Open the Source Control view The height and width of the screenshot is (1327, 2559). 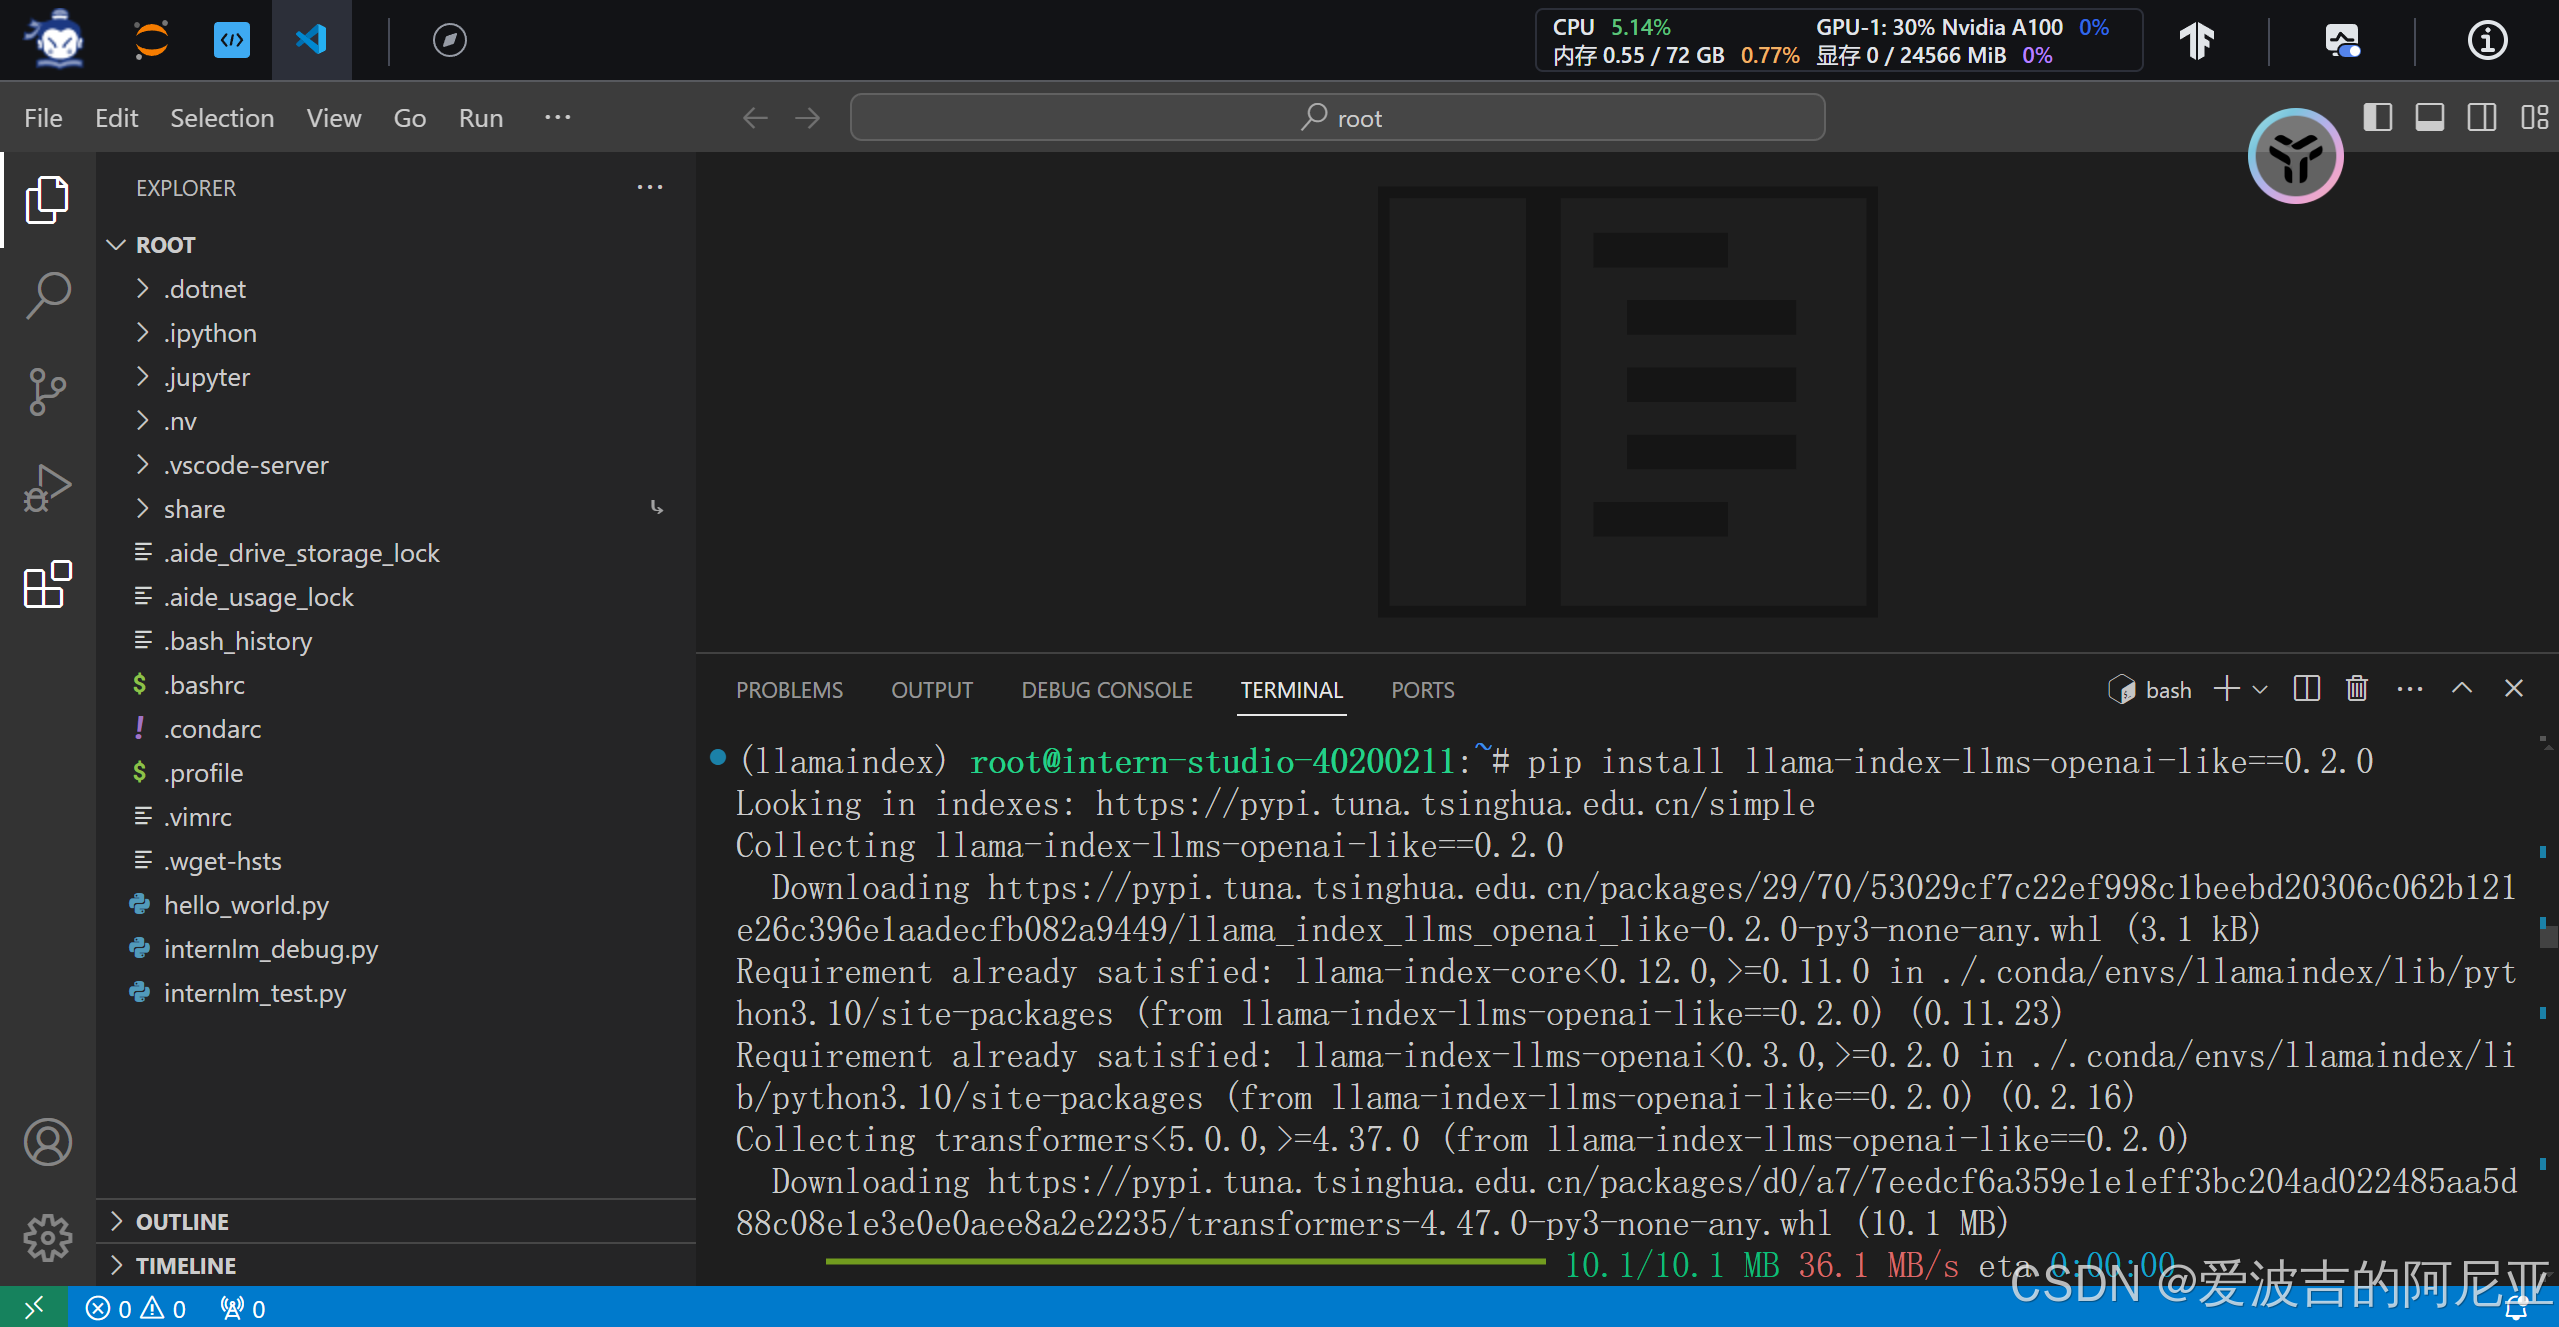click(47, 391)
